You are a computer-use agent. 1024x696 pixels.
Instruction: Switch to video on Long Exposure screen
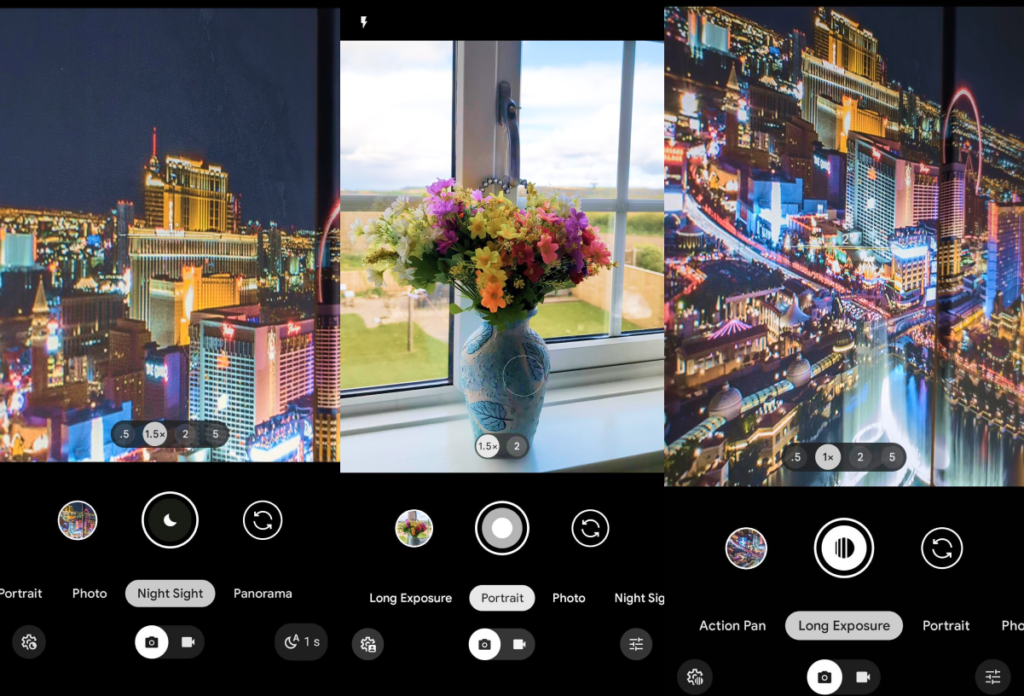pos(862,677)
